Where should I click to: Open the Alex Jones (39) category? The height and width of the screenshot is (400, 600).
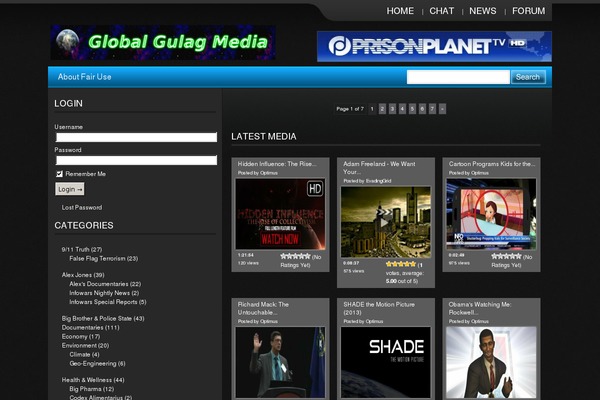[x=83, y=275]
